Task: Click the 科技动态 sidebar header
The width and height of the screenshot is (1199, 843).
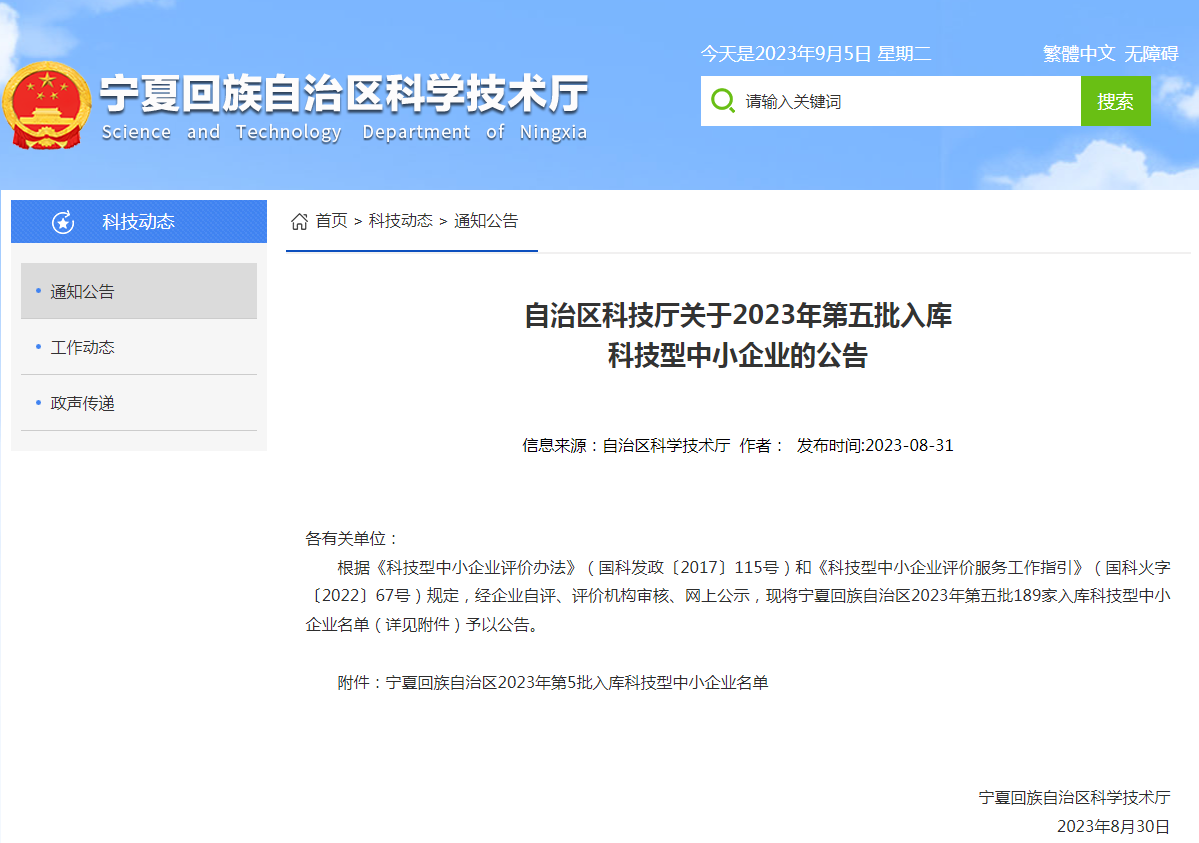Action: [x=138, y=222]
